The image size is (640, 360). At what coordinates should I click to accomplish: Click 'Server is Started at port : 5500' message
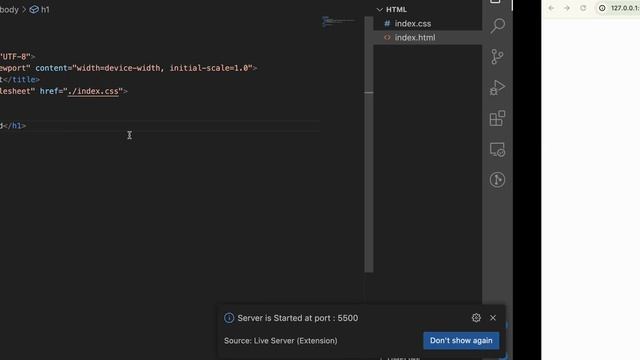298,318
